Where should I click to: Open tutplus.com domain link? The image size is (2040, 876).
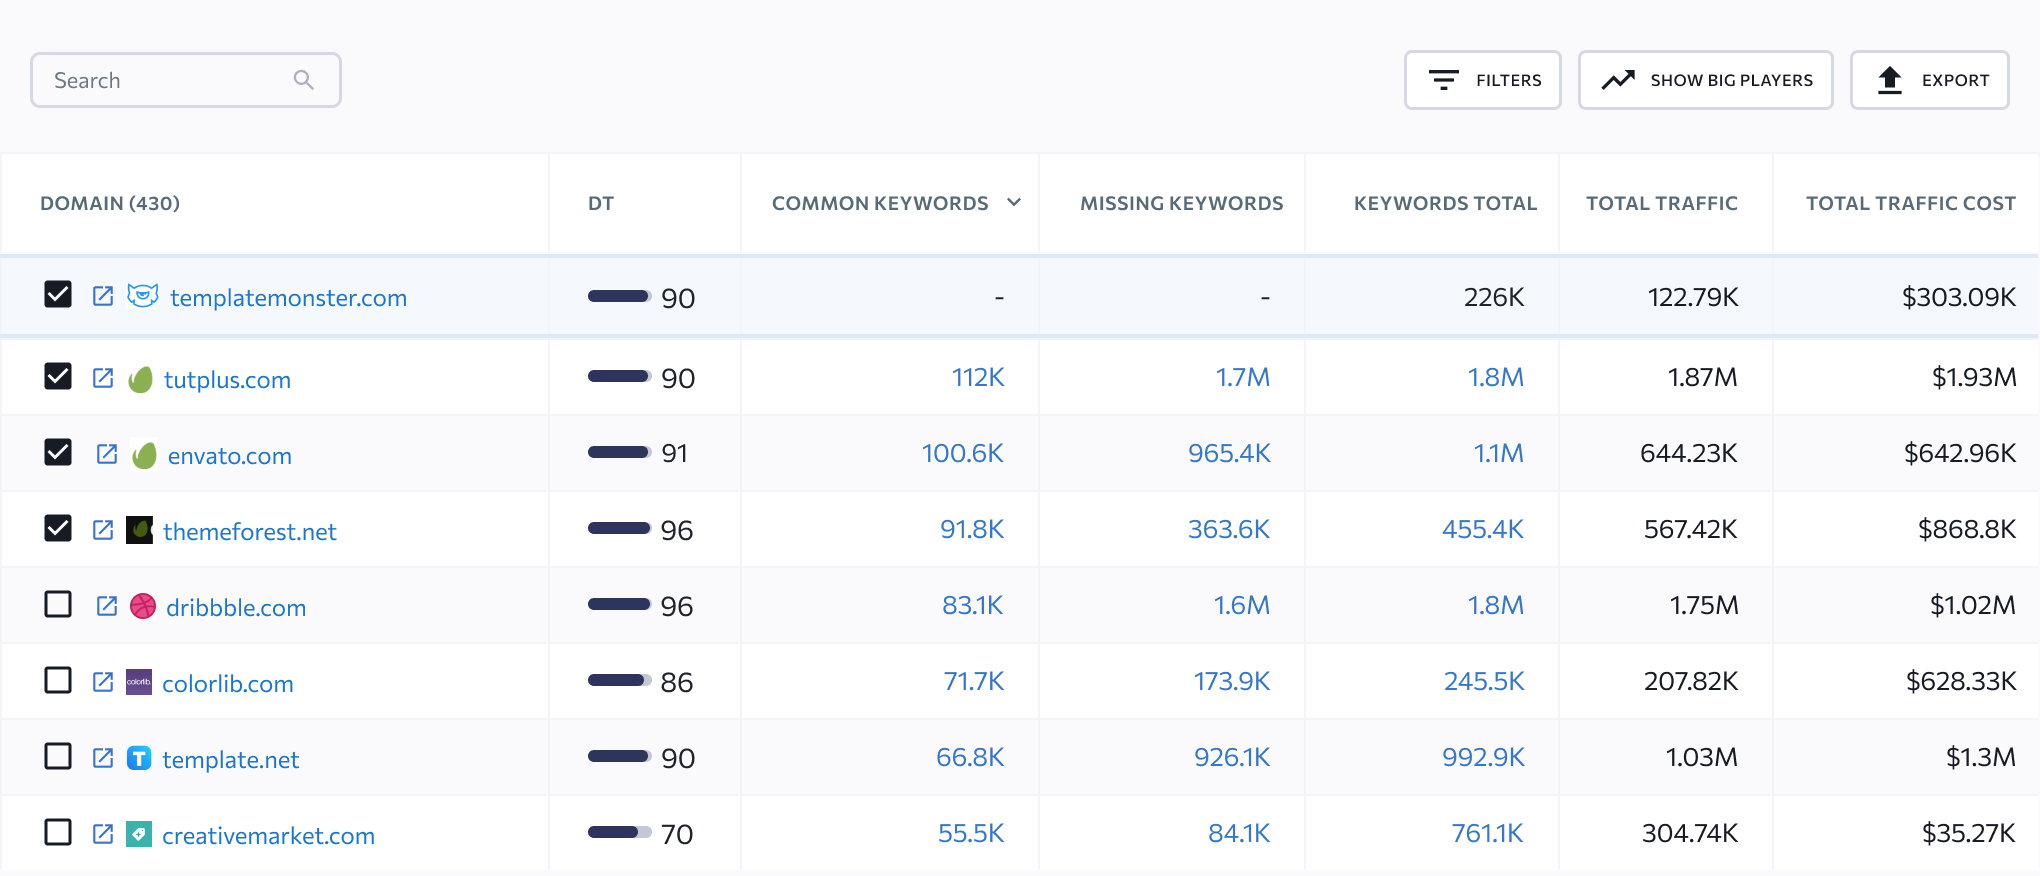pyautogui.click(x=227, y=380)
